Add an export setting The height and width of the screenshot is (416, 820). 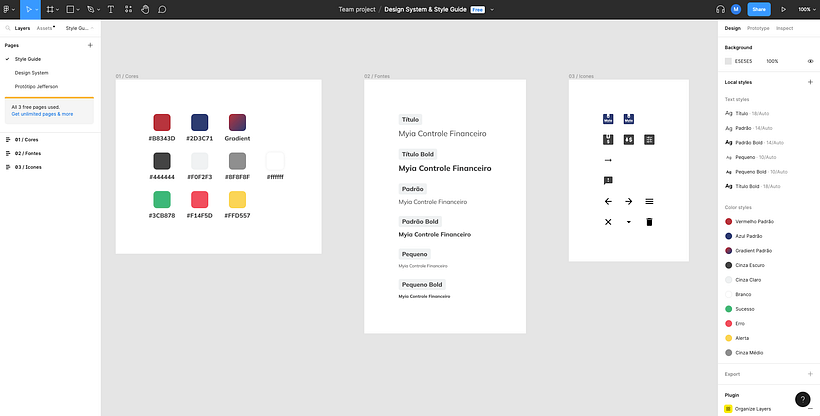point(810,374)
